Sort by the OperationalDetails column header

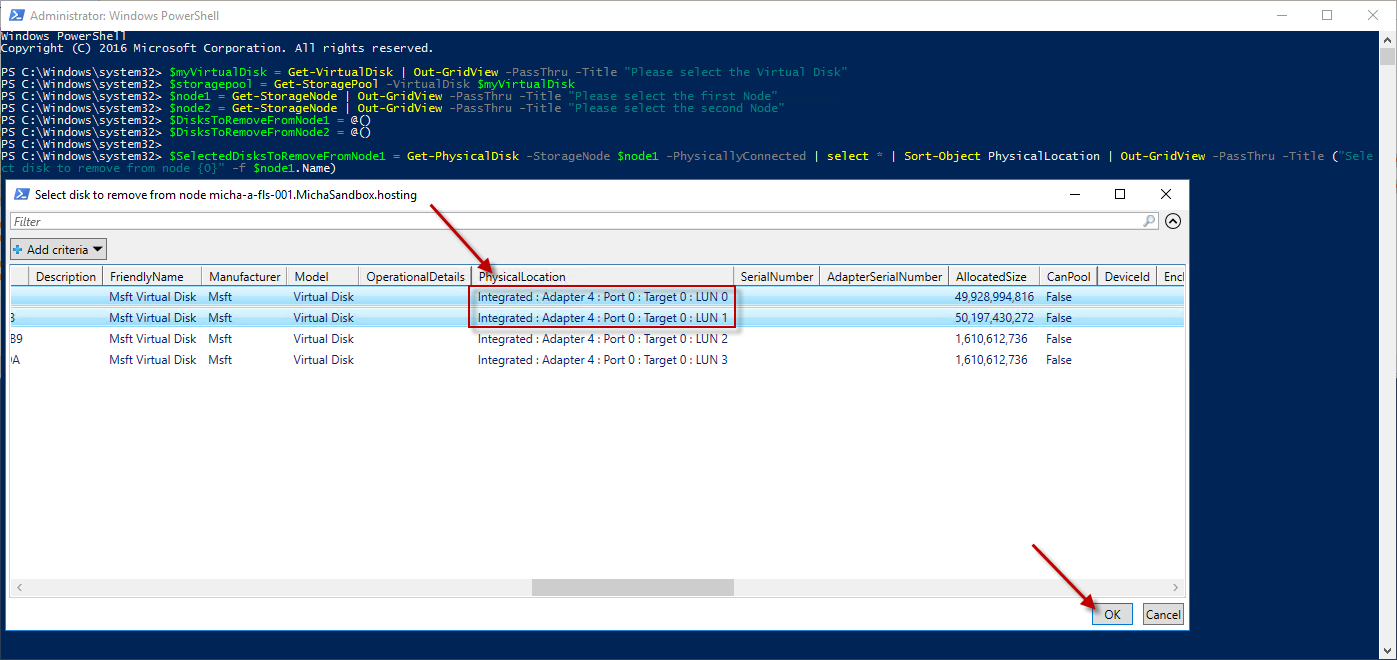click(415, 277)
